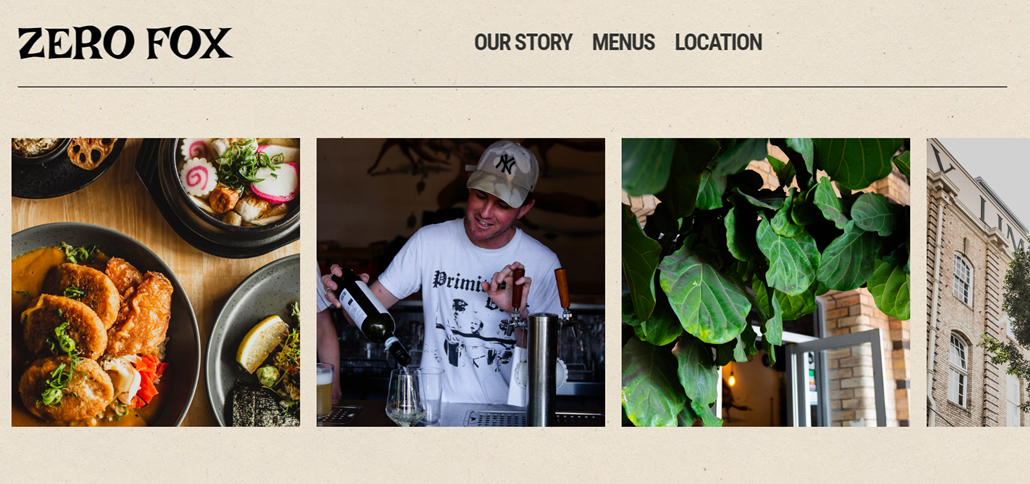Click the NY camo cap on bartender
Screen dimensions: 1030x484
pos(503,172)
